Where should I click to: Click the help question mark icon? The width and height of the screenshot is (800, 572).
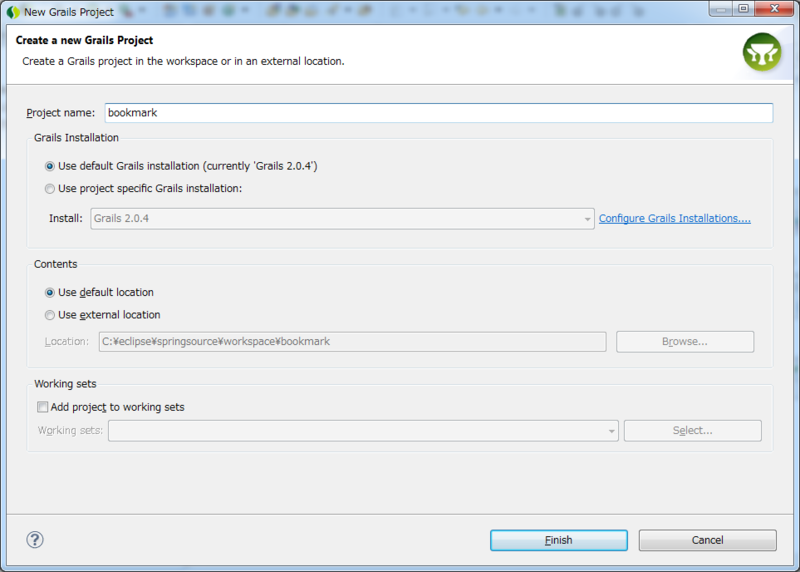point(35,539)
